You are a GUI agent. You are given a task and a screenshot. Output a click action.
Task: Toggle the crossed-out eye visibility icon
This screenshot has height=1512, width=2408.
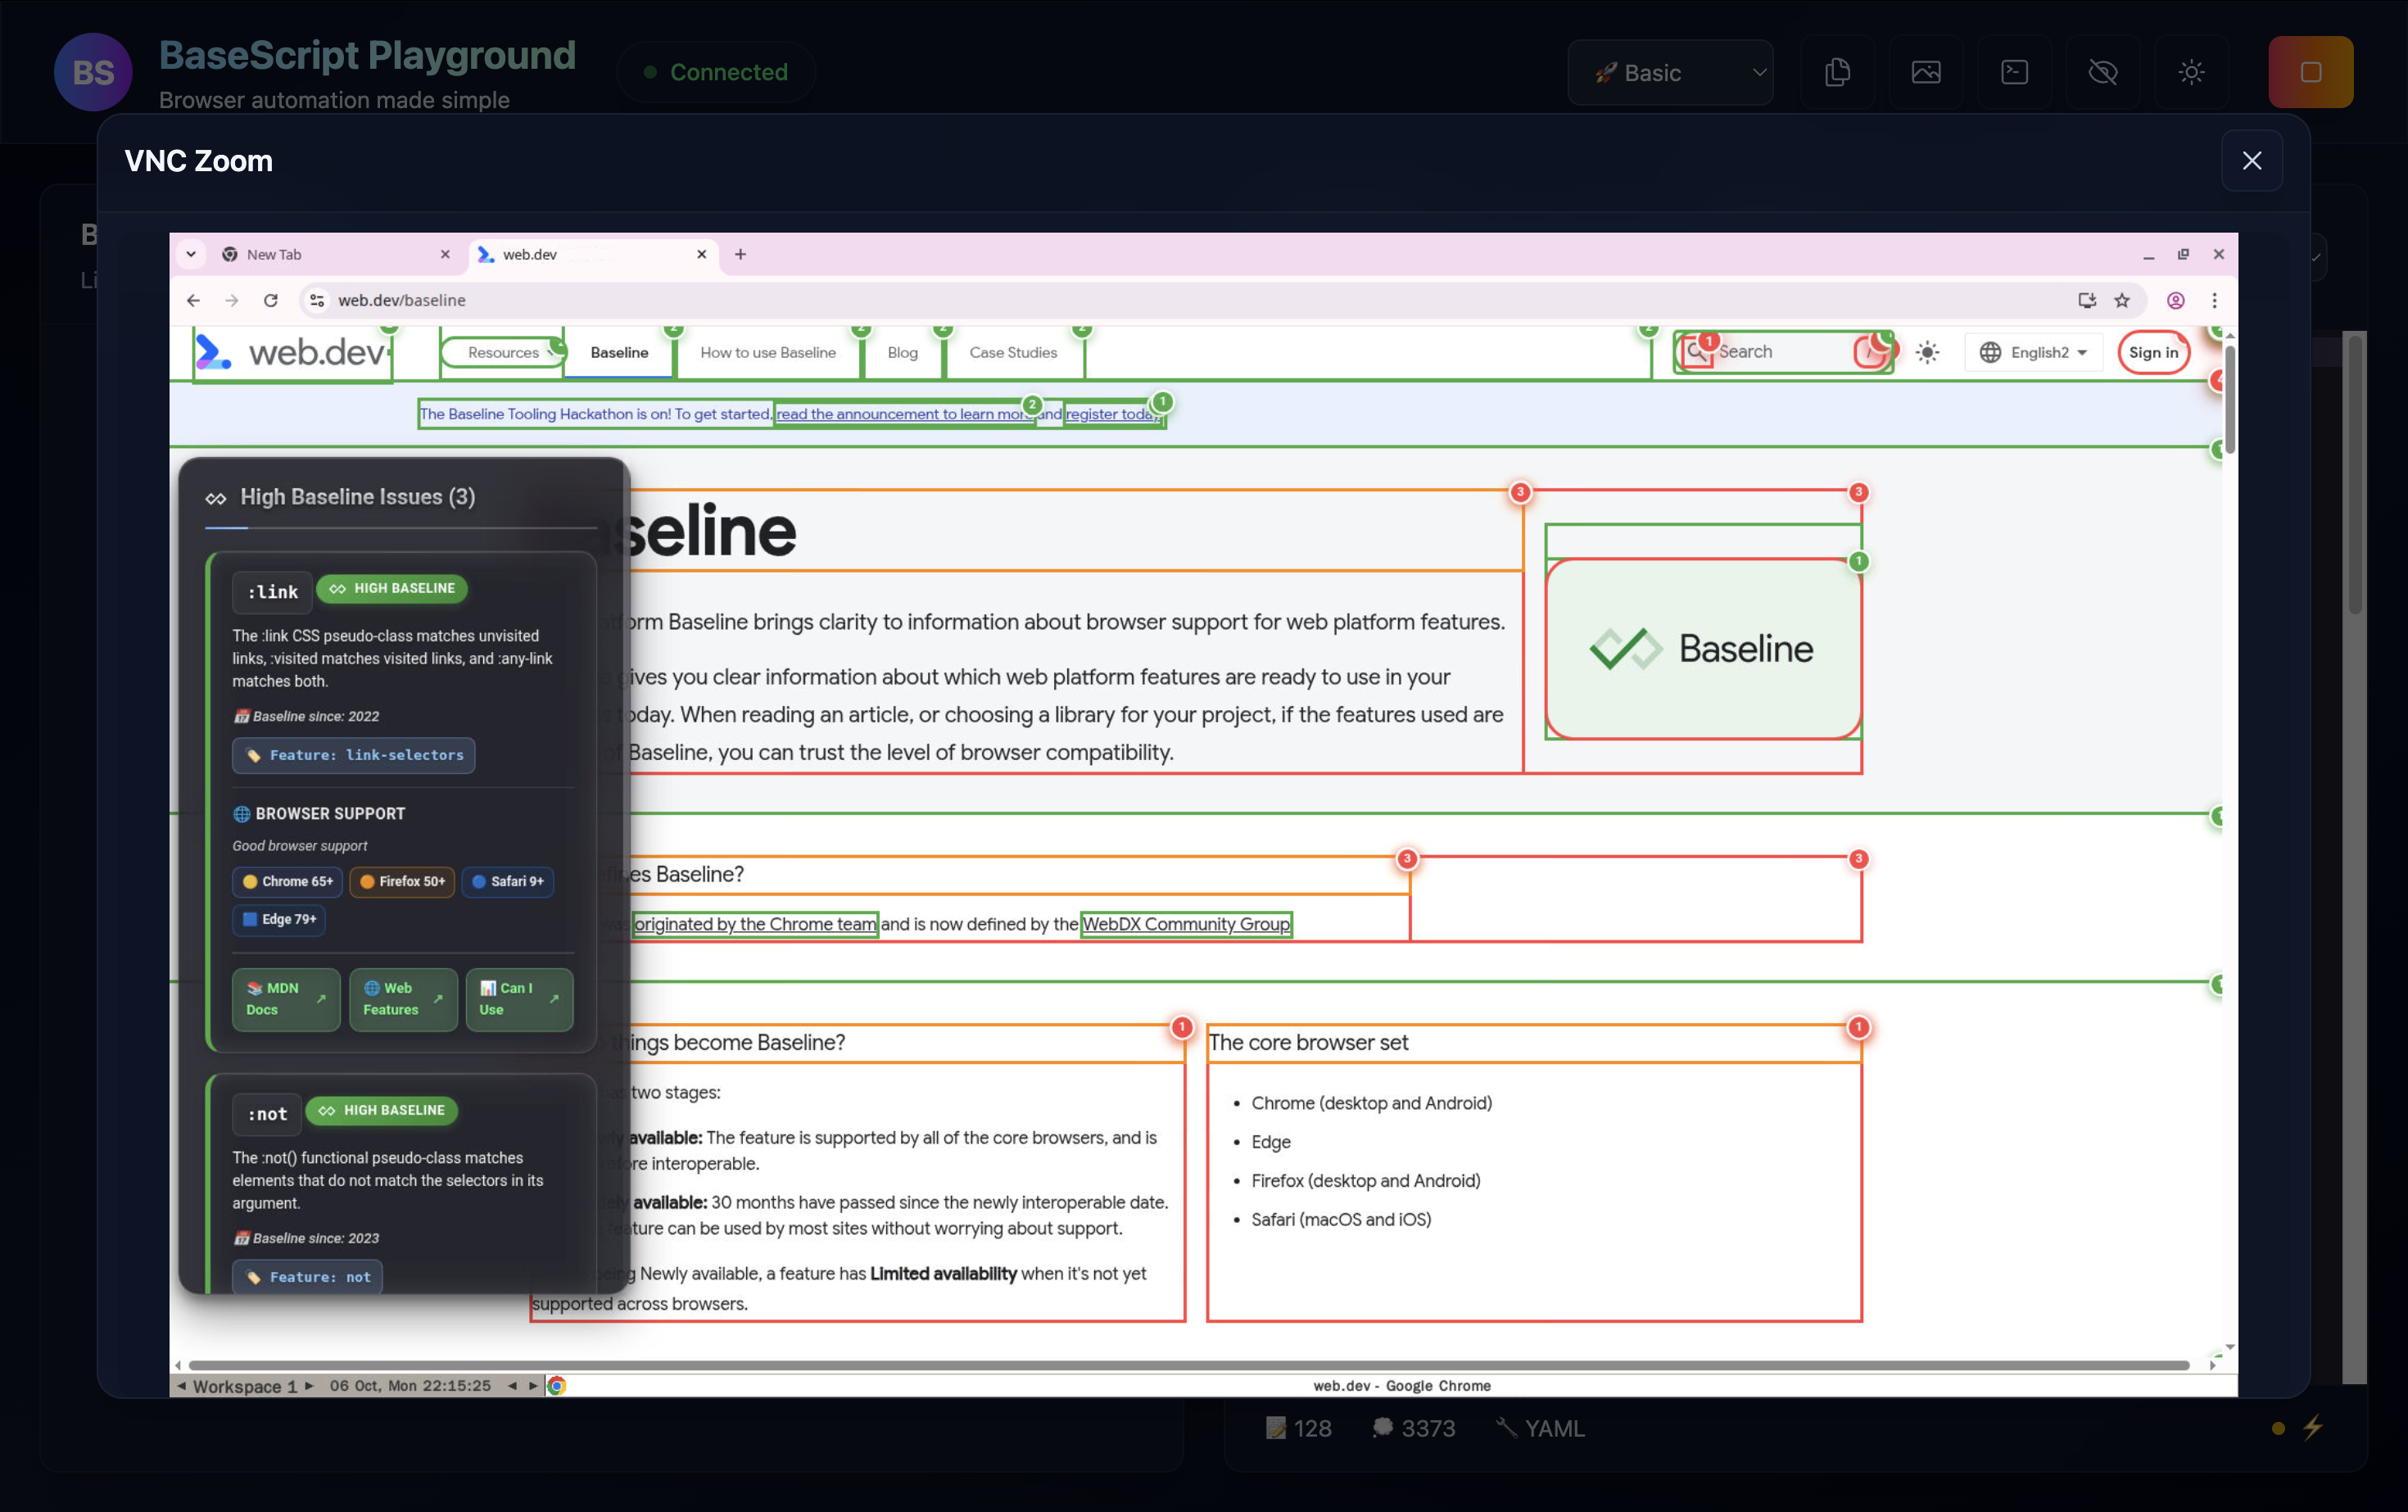[2102, 72]
